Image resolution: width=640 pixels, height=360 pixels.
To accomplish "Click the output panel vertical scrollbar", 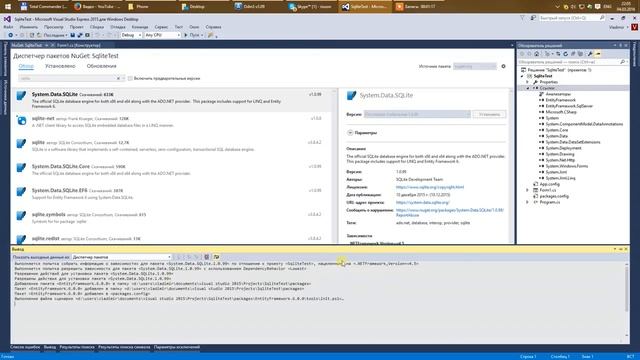I will point(627,300).
